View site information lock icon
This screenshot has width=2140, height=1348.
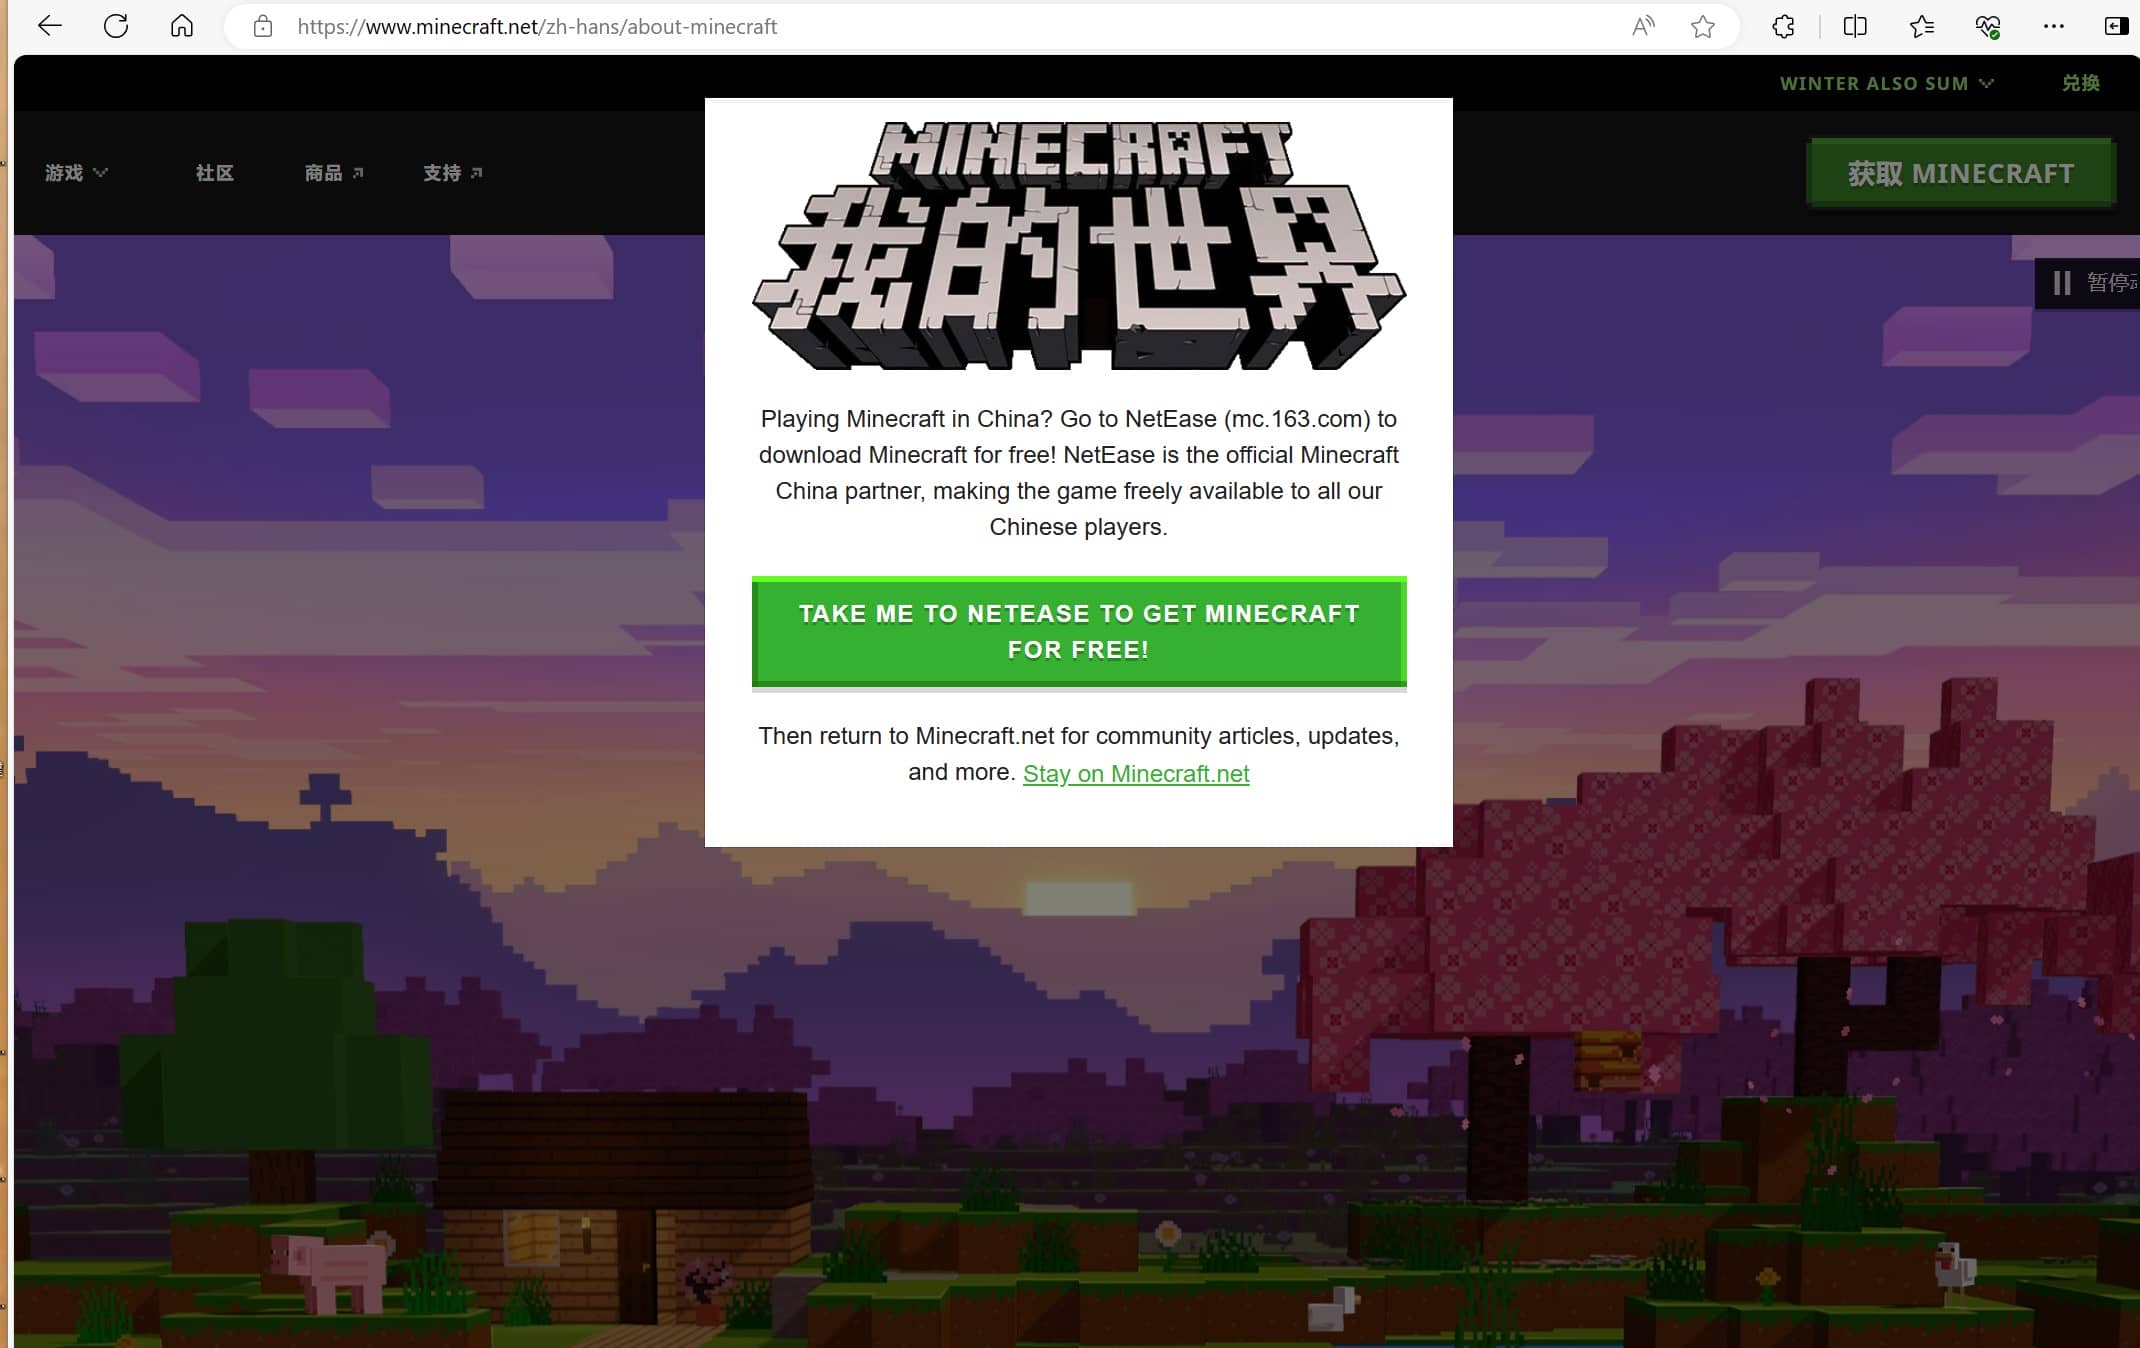click(x=263, y=27)
